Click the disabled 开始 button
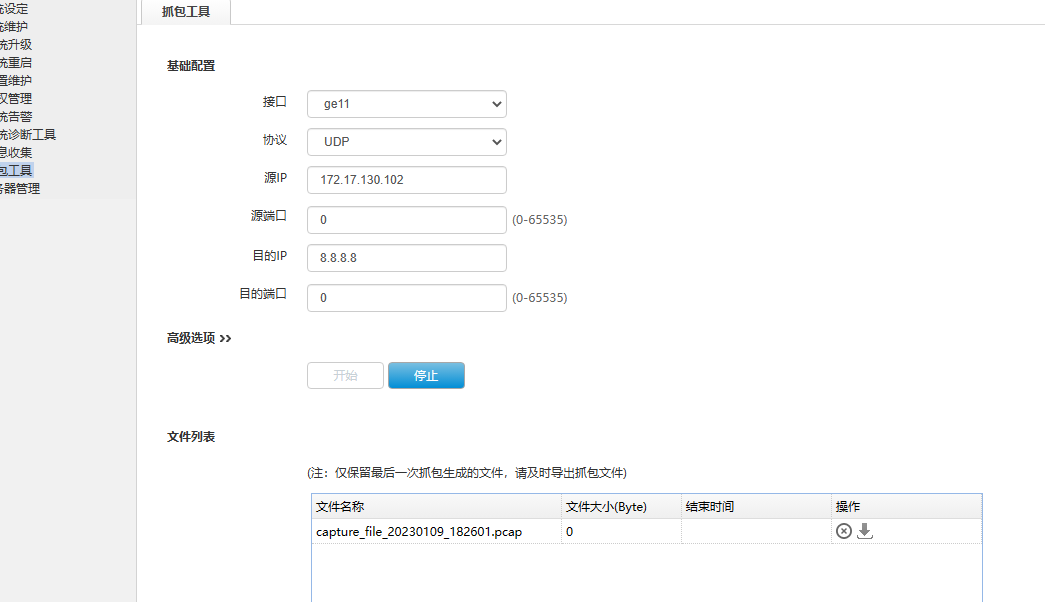Image resolution: width=1045 pixels, height=602 pixels. pos(345,375)
